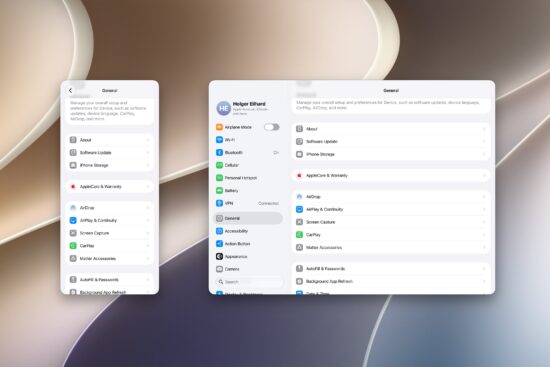Click the AppleCare Apple-logo icon in compact General window

(x=73, y=186)
